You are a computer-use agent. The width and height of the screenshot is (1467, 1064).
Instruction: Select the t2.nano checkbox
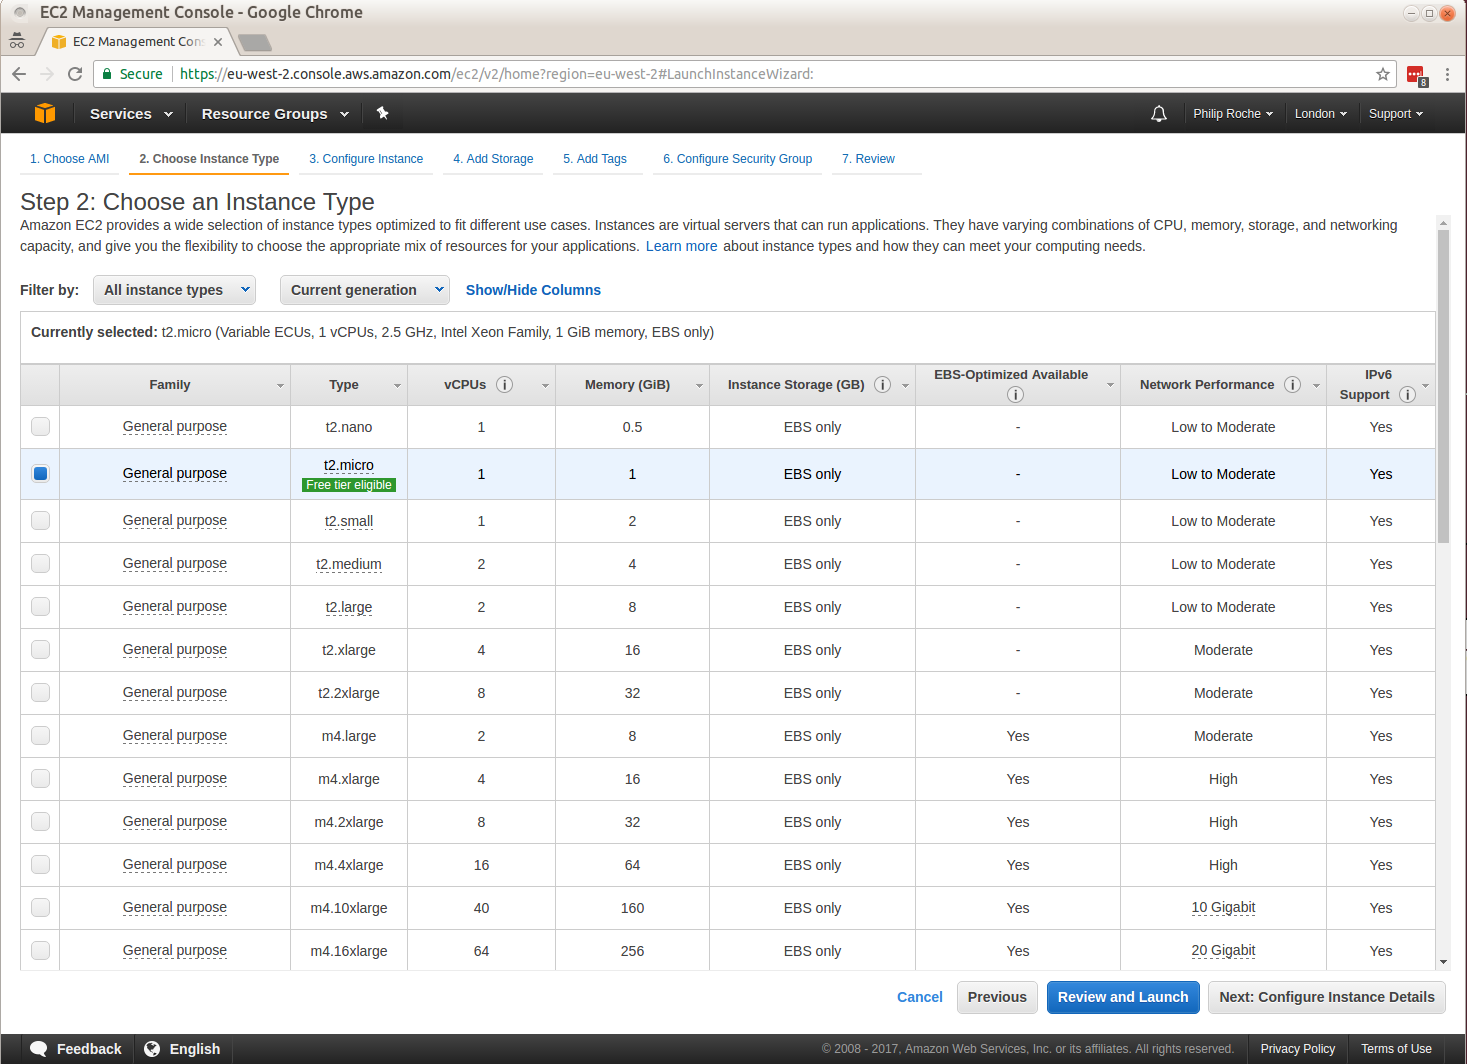[x=40, y=427]
